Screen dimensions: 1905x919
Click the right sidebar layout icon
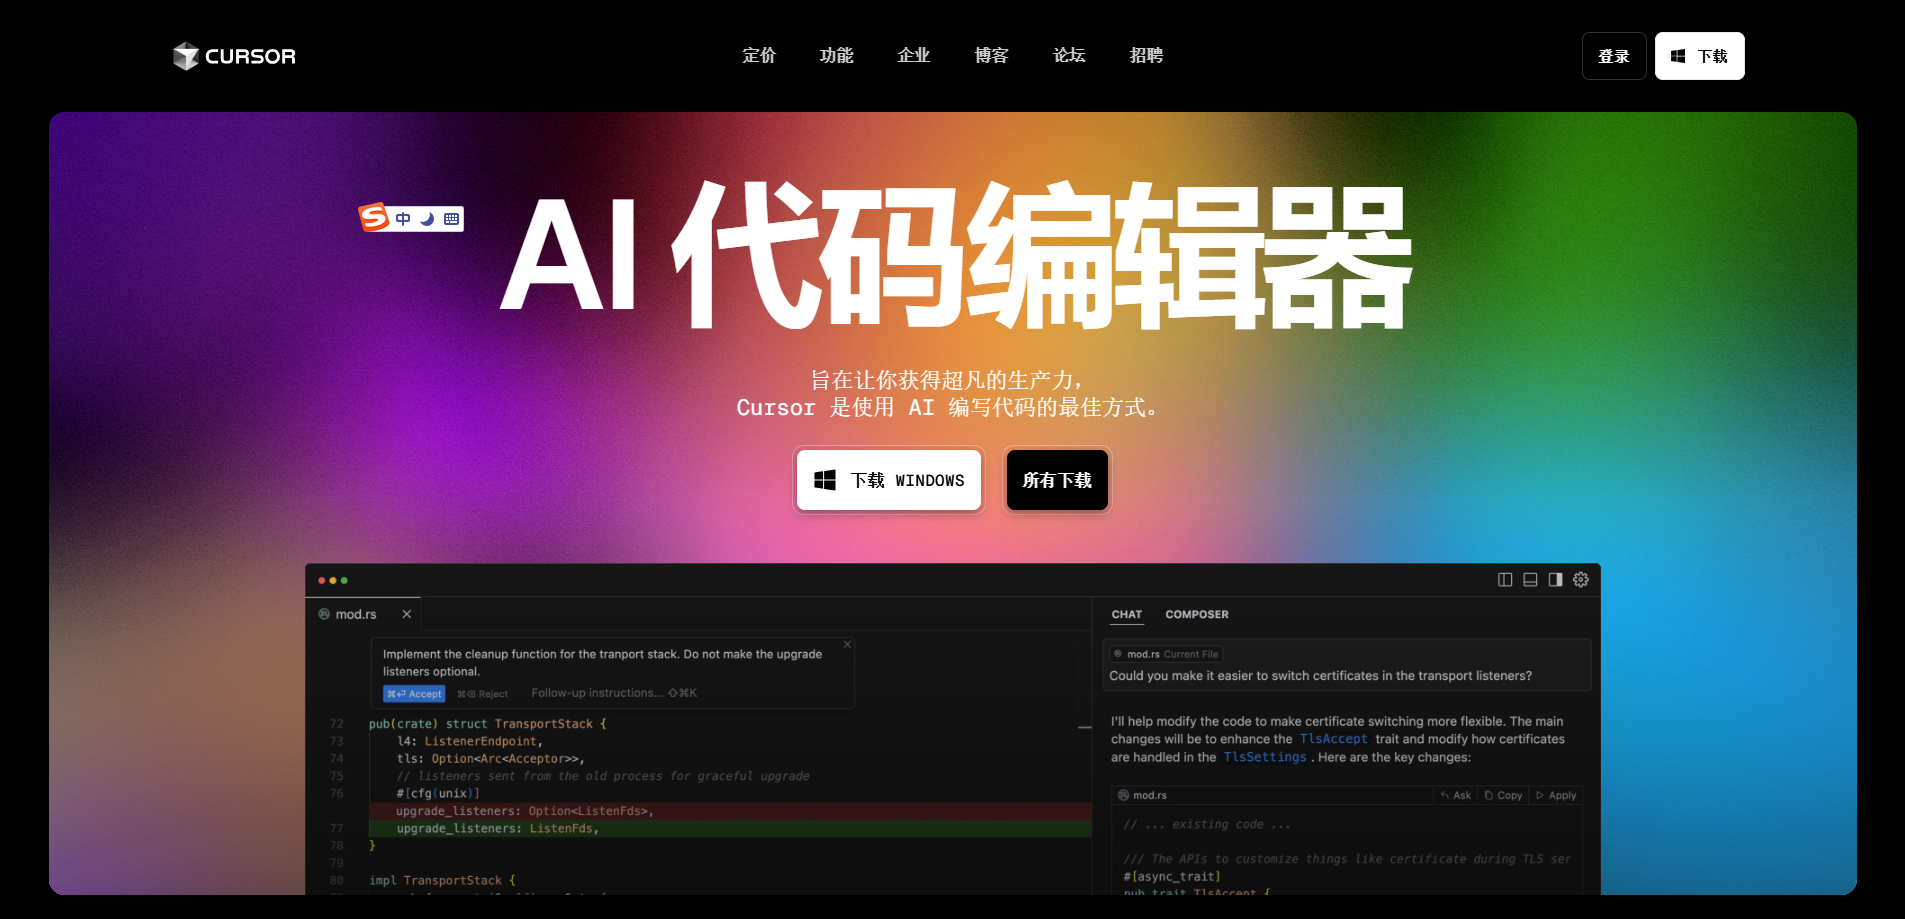pos(1554,580)
